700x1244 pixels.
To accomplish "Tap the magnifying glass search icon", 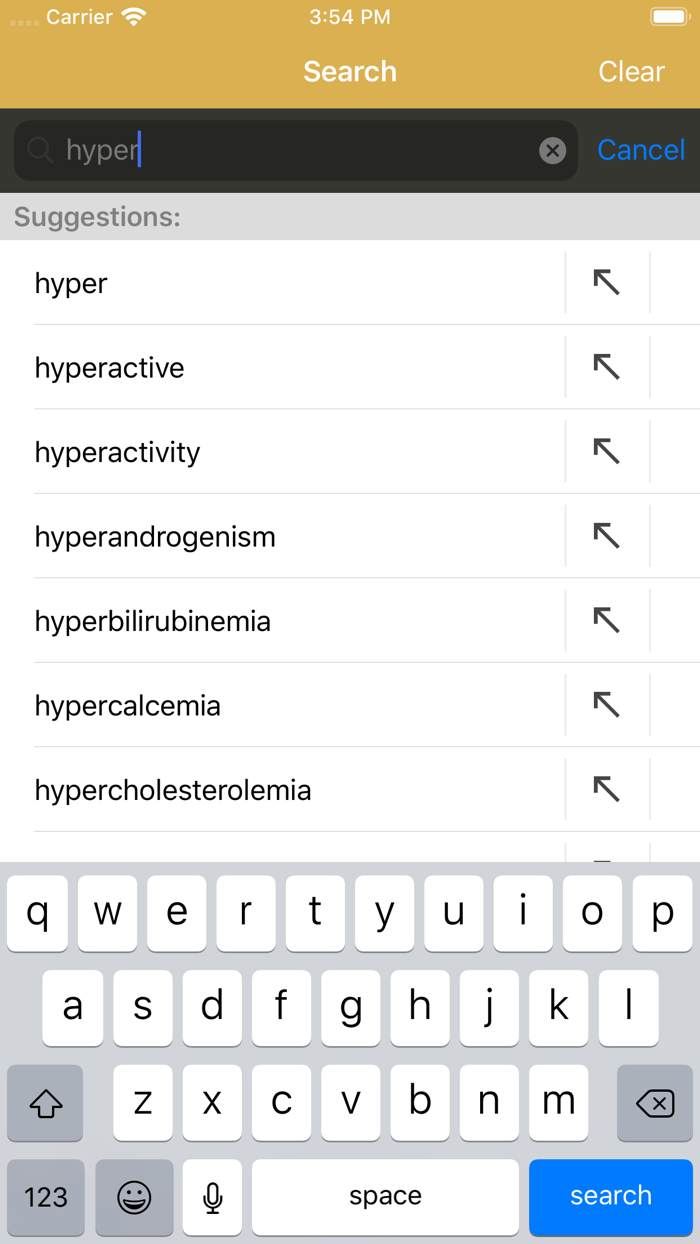I will pyautogui.click(x=40, y=150).
